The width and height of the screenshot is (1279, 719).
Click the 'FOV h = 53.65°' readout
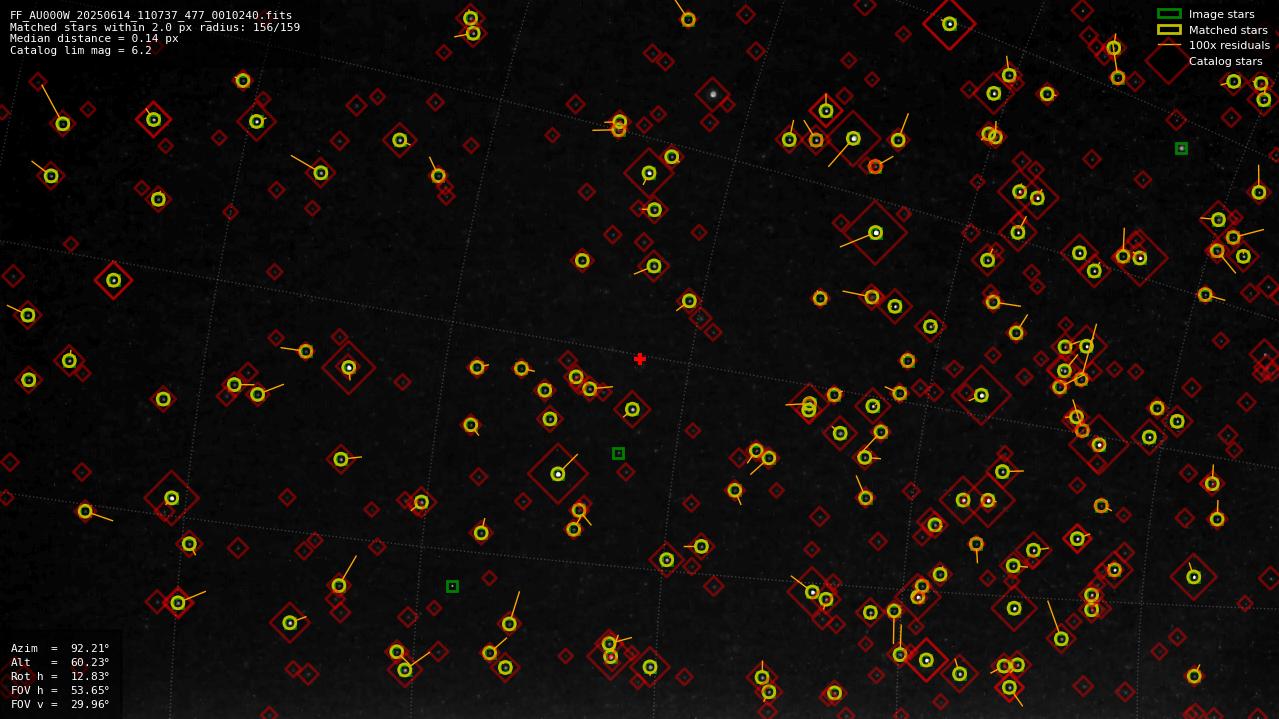pos(60,690)
